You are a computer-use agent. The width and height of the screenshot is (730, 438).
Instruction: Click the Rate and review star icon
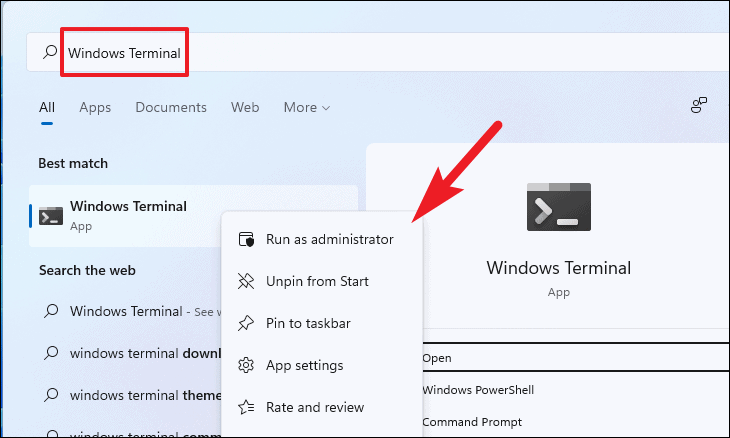point(246,407)
